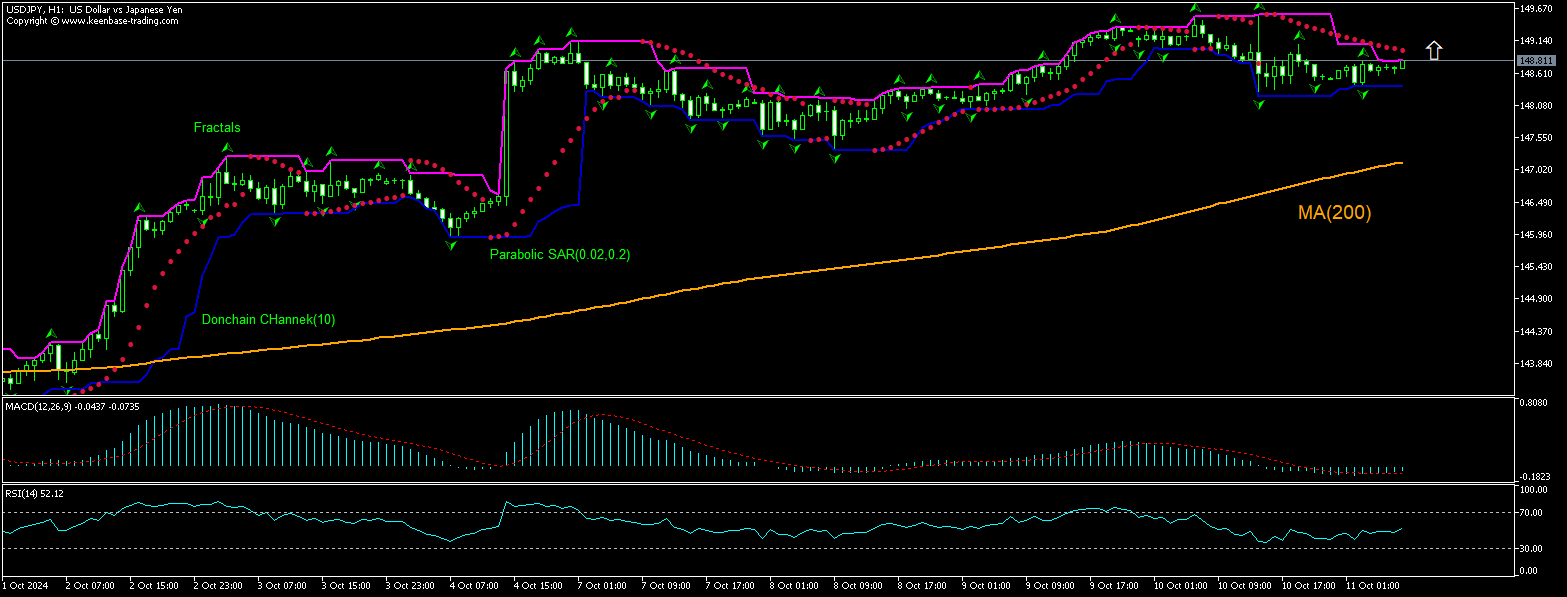Select the MA(200) text label
Image resolution: width=1567 pixels, height=597 pixels.
click(1334, 212)
